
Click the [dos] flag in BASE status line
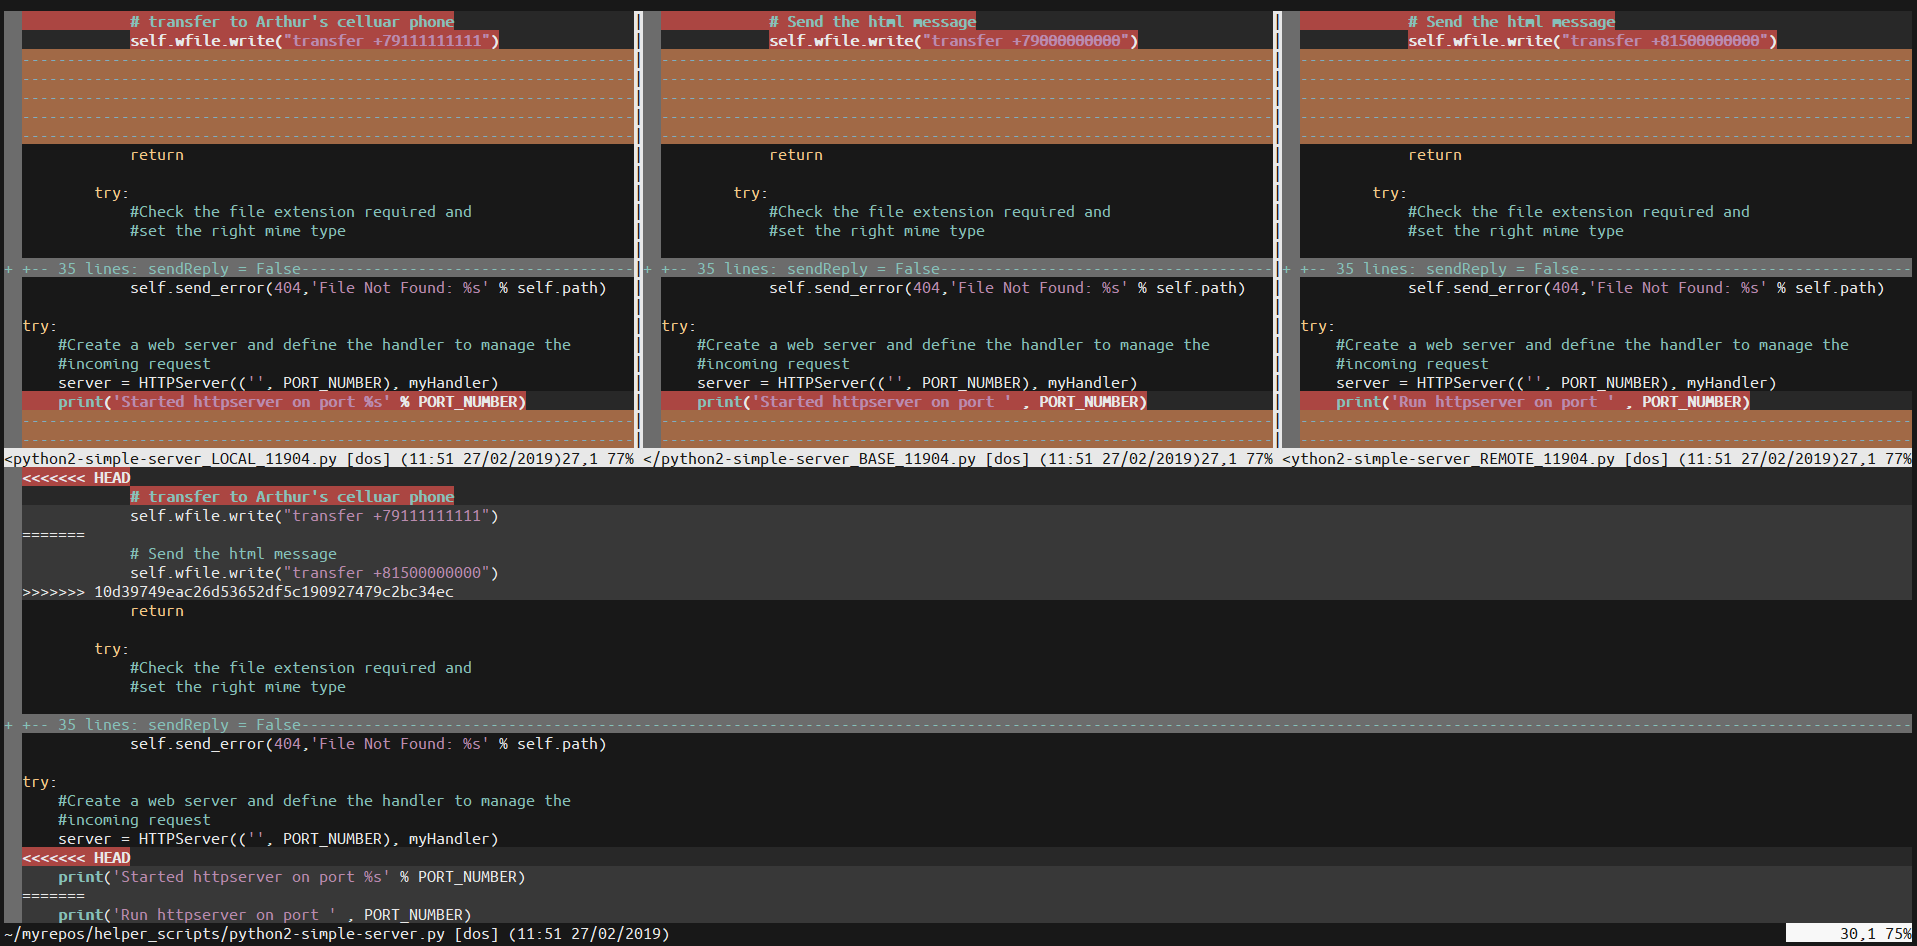click(x=1006, y=459)
